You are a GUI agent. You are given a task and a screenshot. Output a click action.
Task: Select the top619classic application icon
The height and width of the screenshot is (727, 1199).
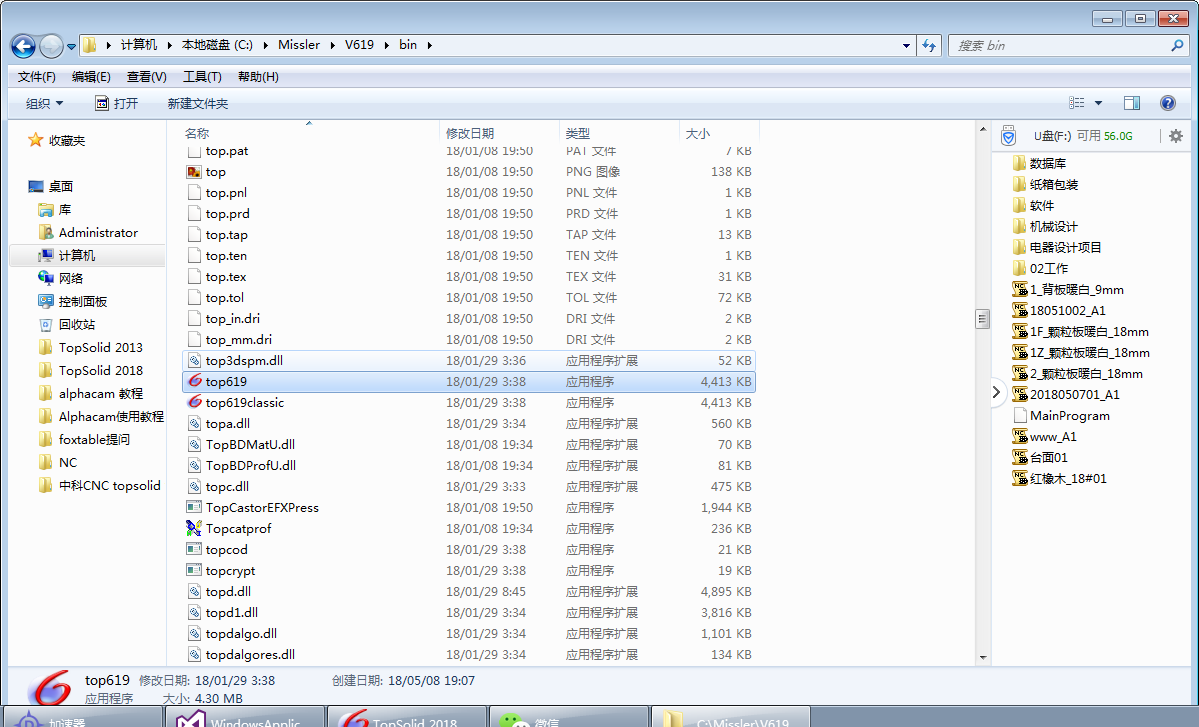pos(194,402)
